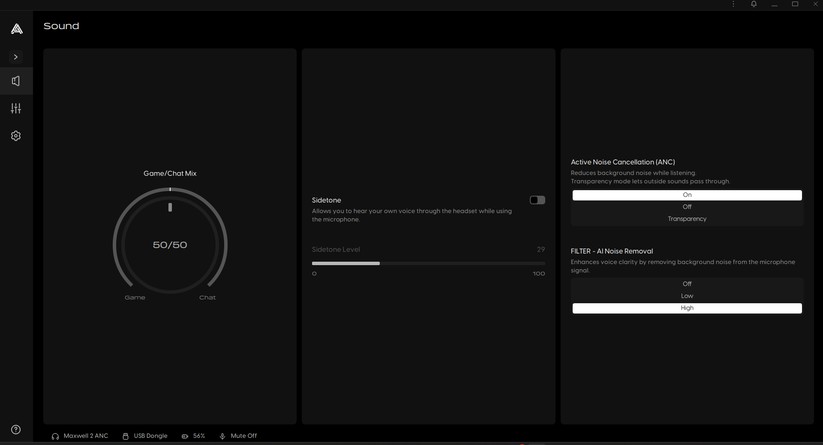Click the headset icon beside Maxwell 2 ANC

pyautogui.click(x=55, y=436)
